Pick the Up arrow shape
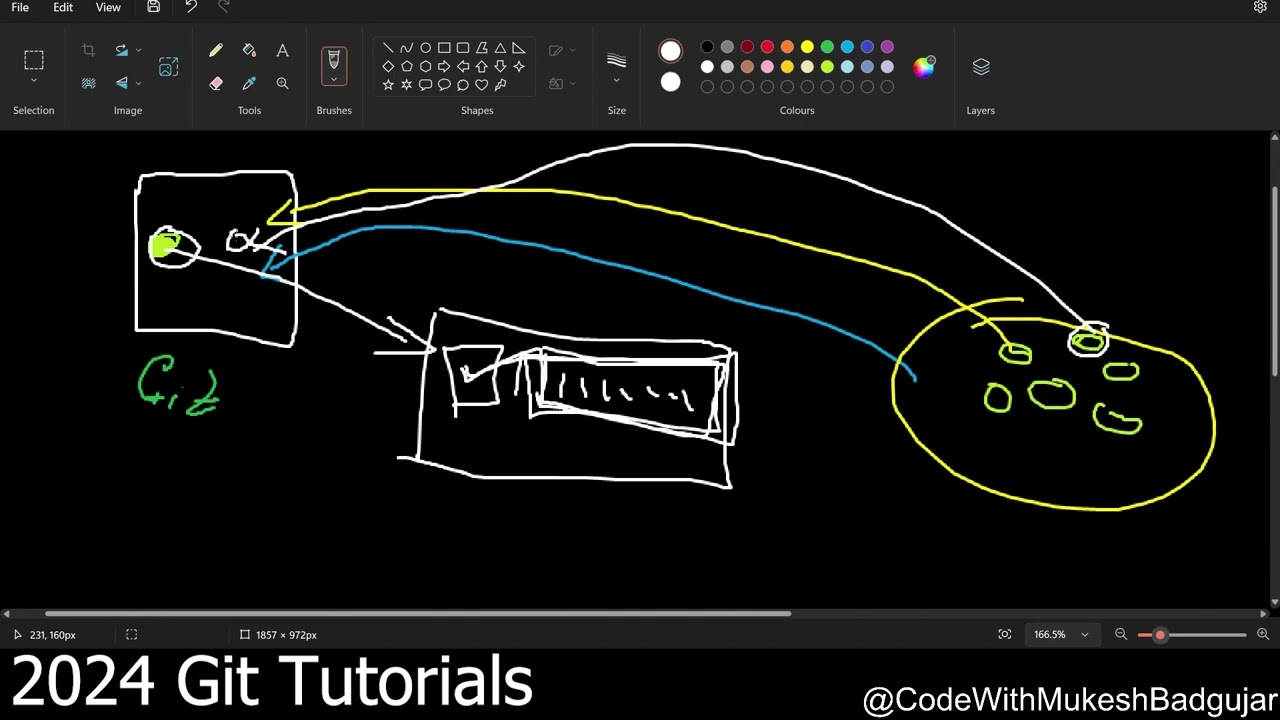The height and width of the screenshot is (720, 1280). click(x=481, y=66)
